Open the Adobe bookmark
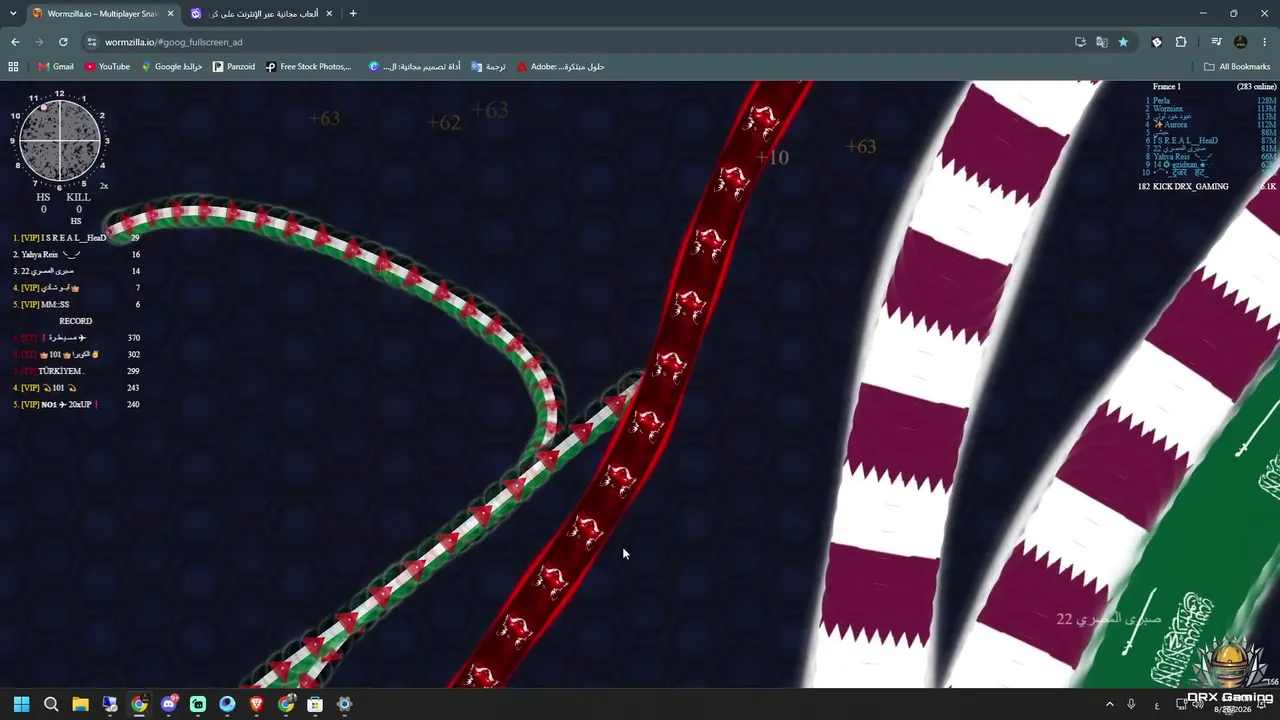Viewport: 1280px width, 720px height. [x=561, y=67]
